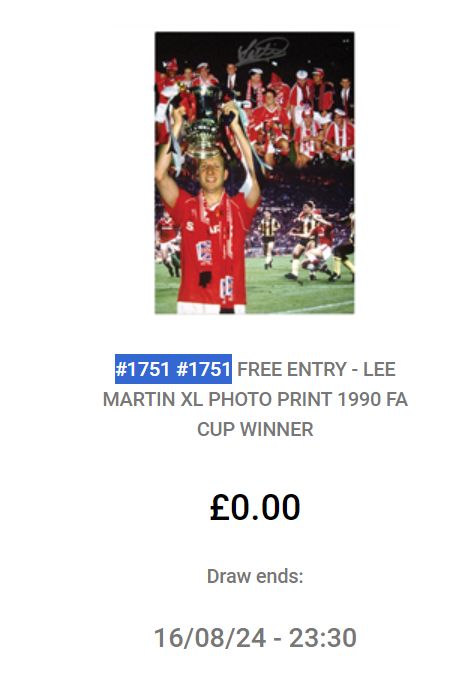Click the silver autograph on the photo
458x680 pixels.
coord(263,50)
